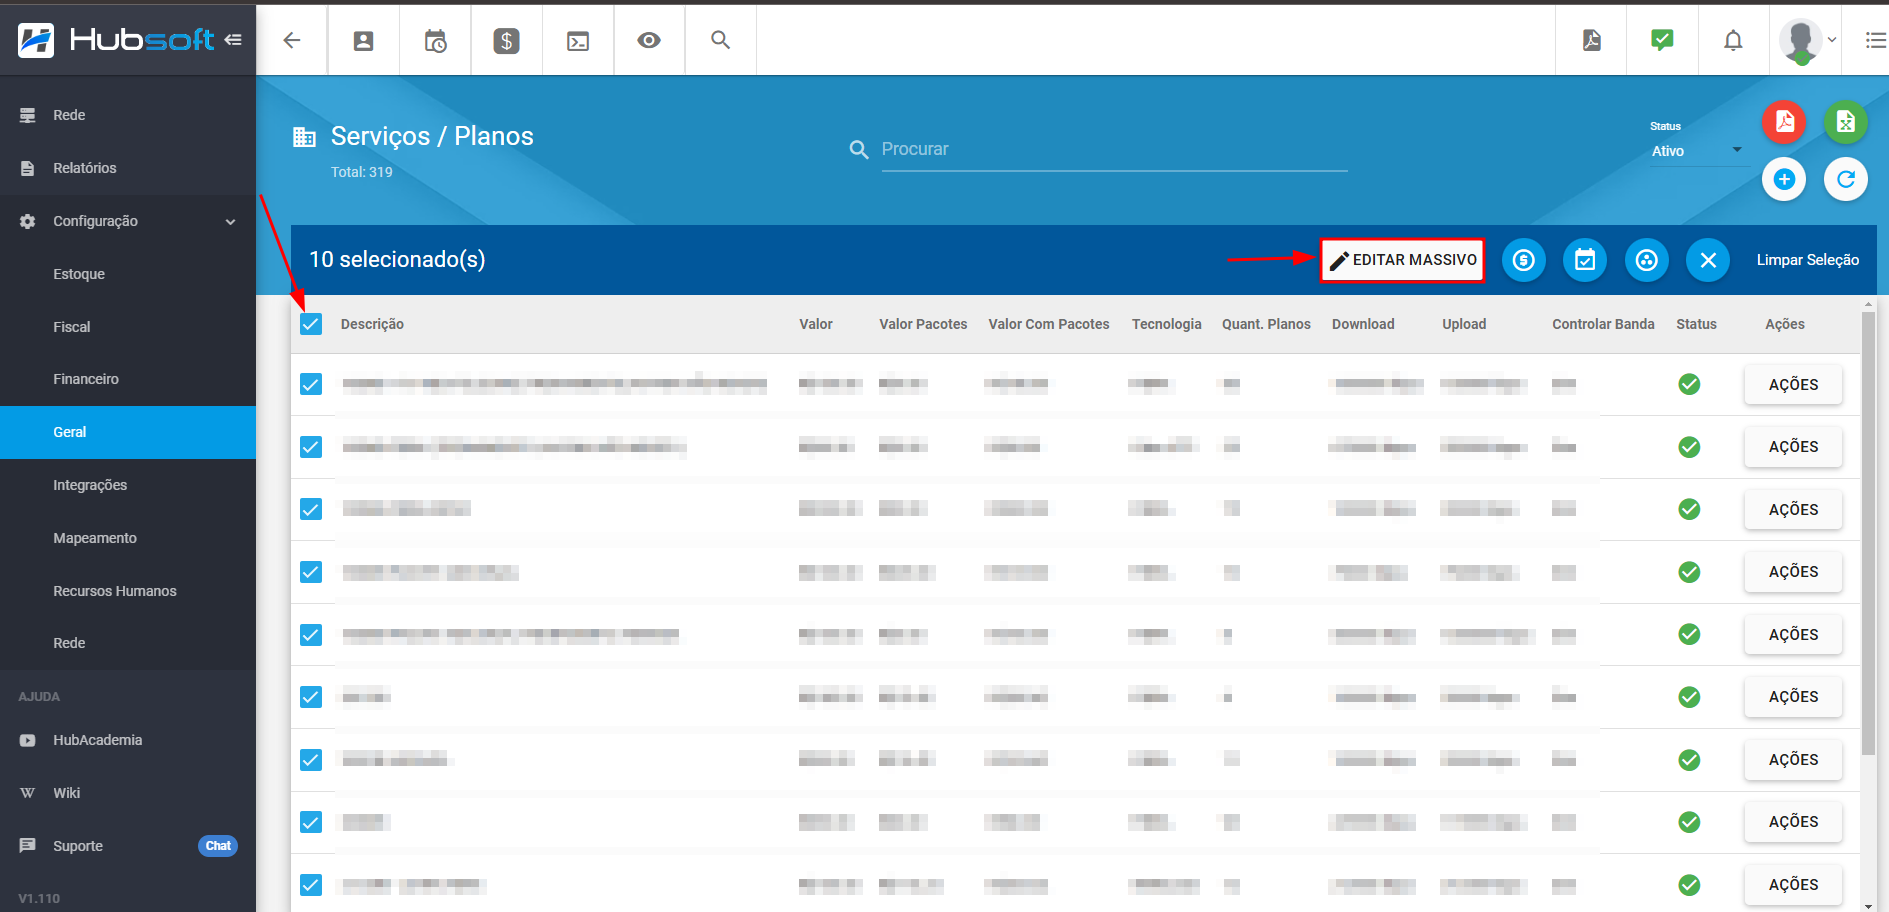This screenshot has width=1889, height=912.
Task: Click the Wiki W icon
Action: pyautogui.click(x=28, y=794)
